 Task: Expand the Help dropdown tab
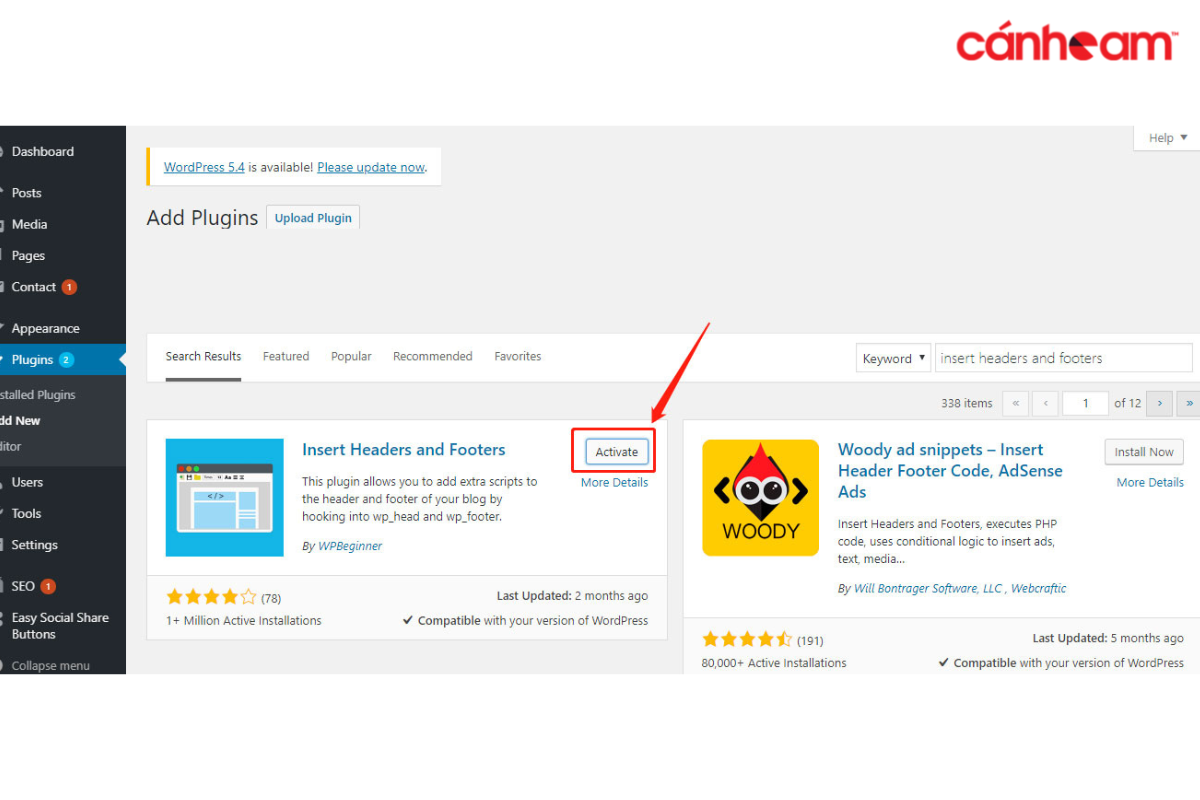click(1168, 138)
